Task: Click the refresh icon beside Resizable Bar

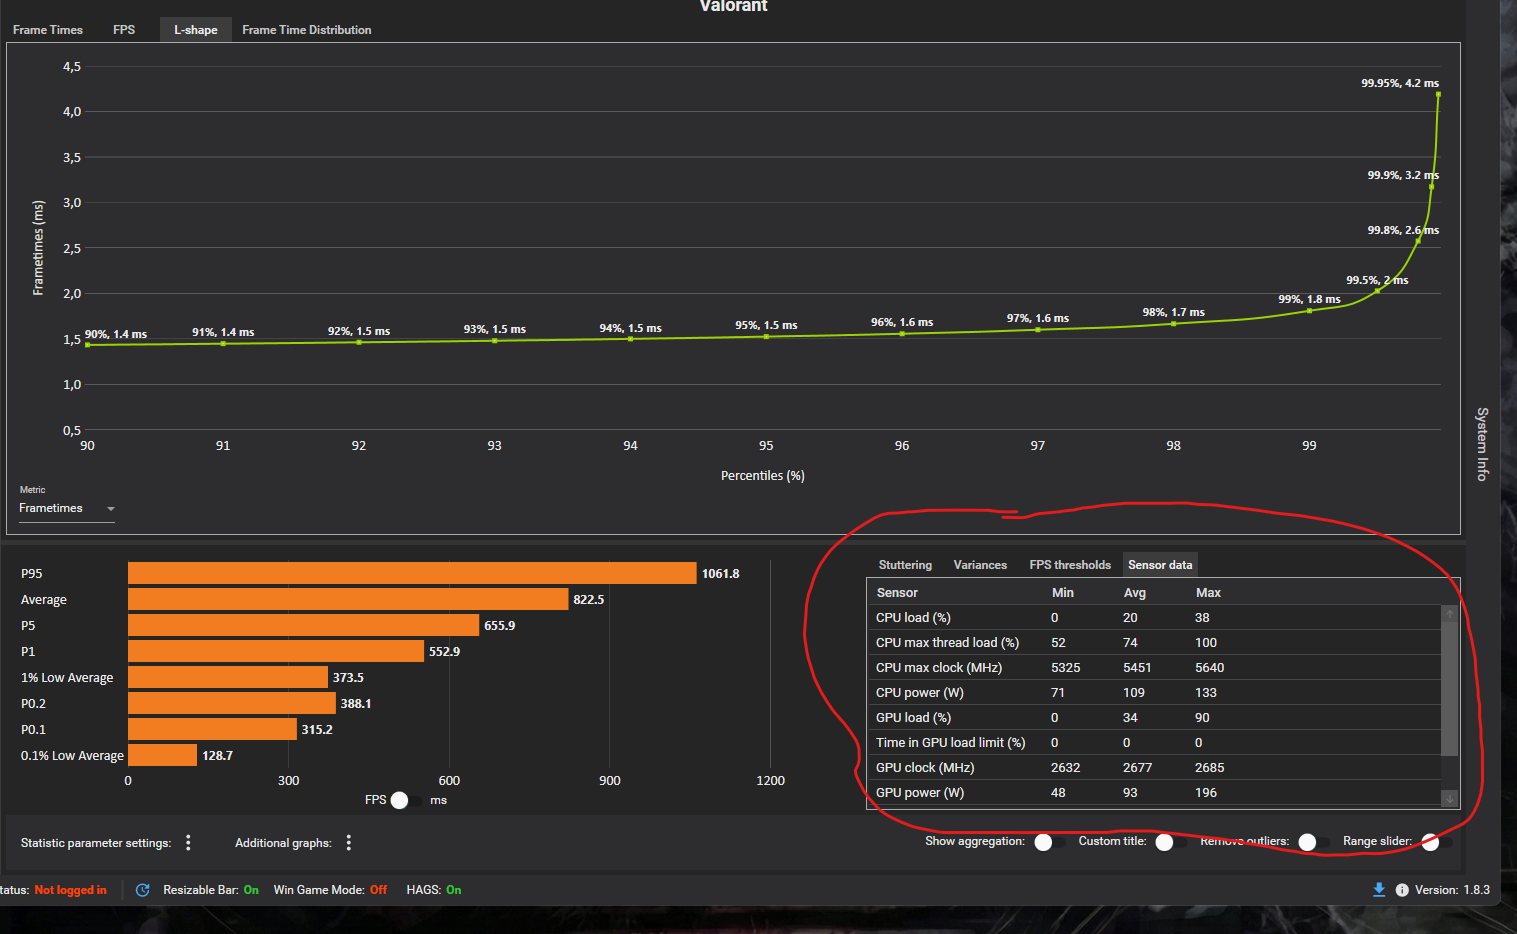Action: point(143,890)
